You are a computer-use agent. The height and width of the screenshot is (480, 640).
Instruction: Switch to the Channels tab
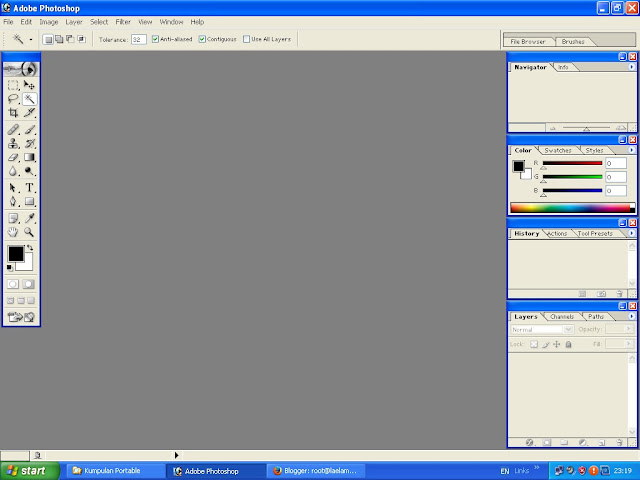(x=562, y=317)
